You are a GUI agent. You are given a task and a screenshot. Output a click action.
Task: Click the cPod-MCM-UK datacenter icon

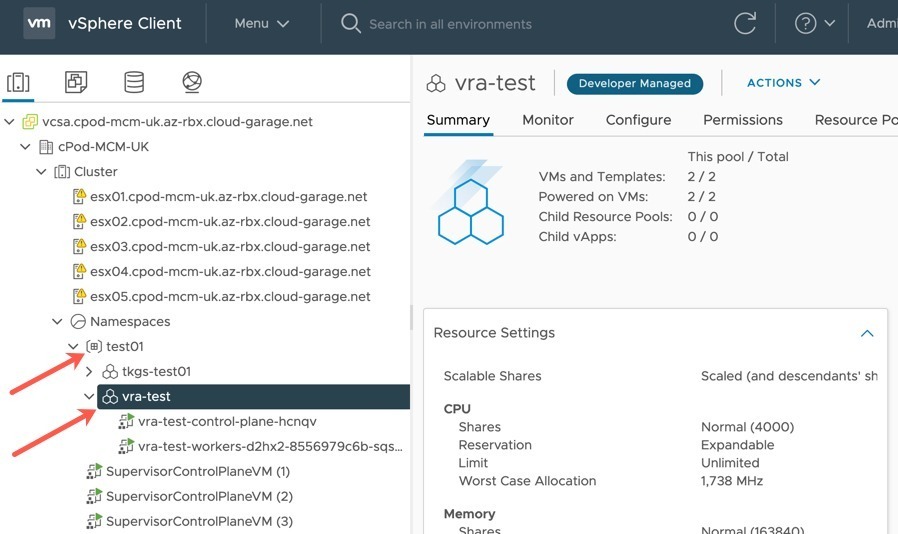46,147
